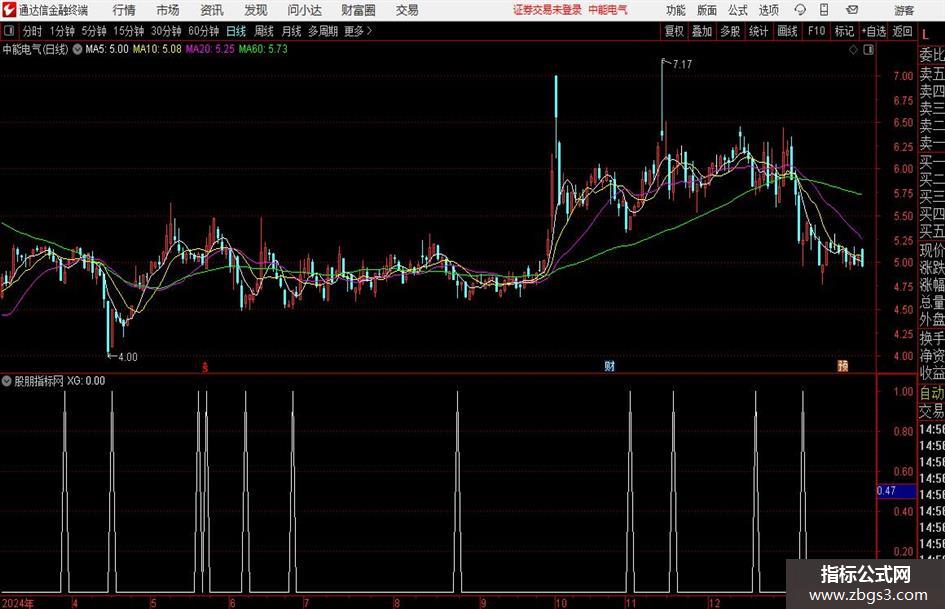Click the mobile phone icon
This screenshot has width=945, height=609.
[x=824, y=10]
